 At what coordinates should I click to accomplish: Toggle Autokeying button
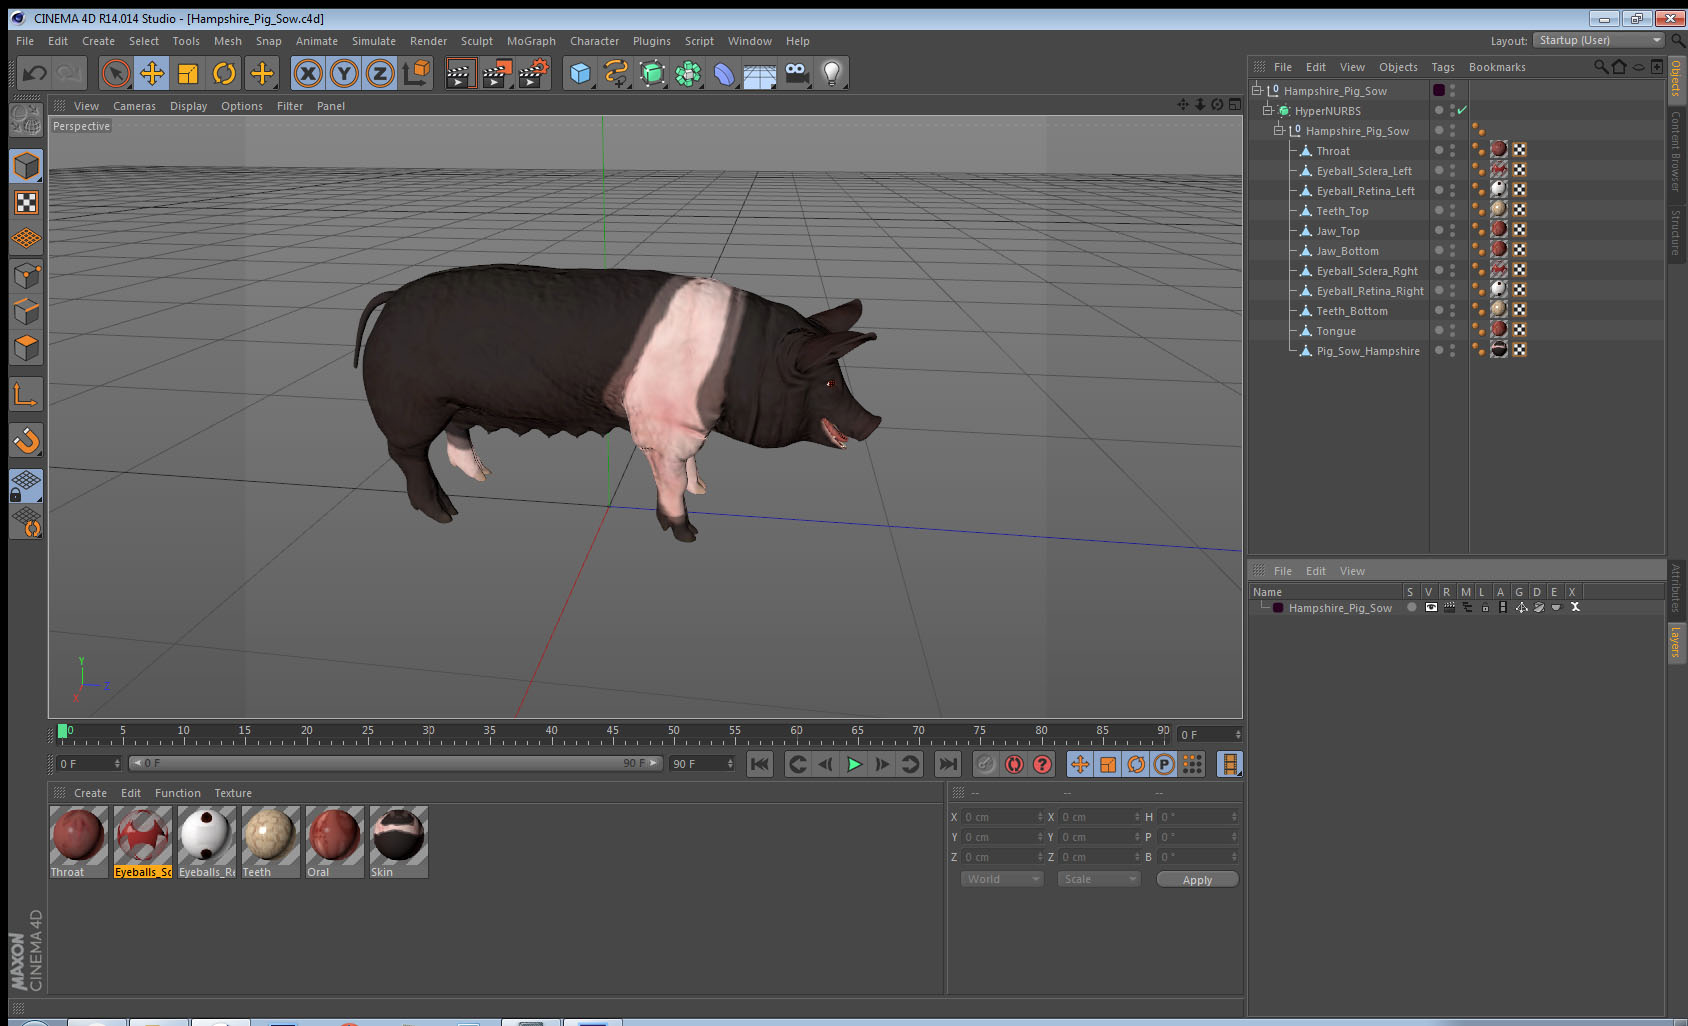coord(1014,764)
